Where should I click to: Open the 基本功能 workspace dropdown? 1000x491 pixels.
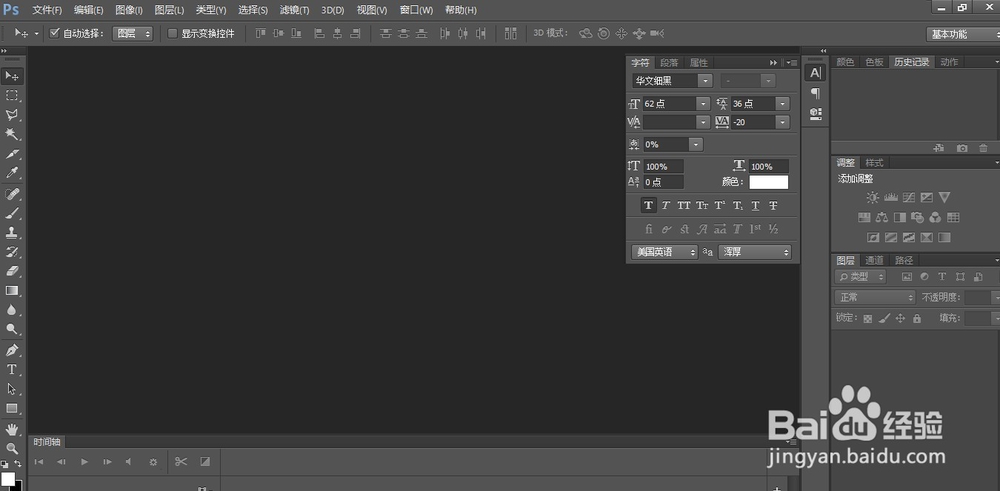pyautogui.click(x=962, y=34)
